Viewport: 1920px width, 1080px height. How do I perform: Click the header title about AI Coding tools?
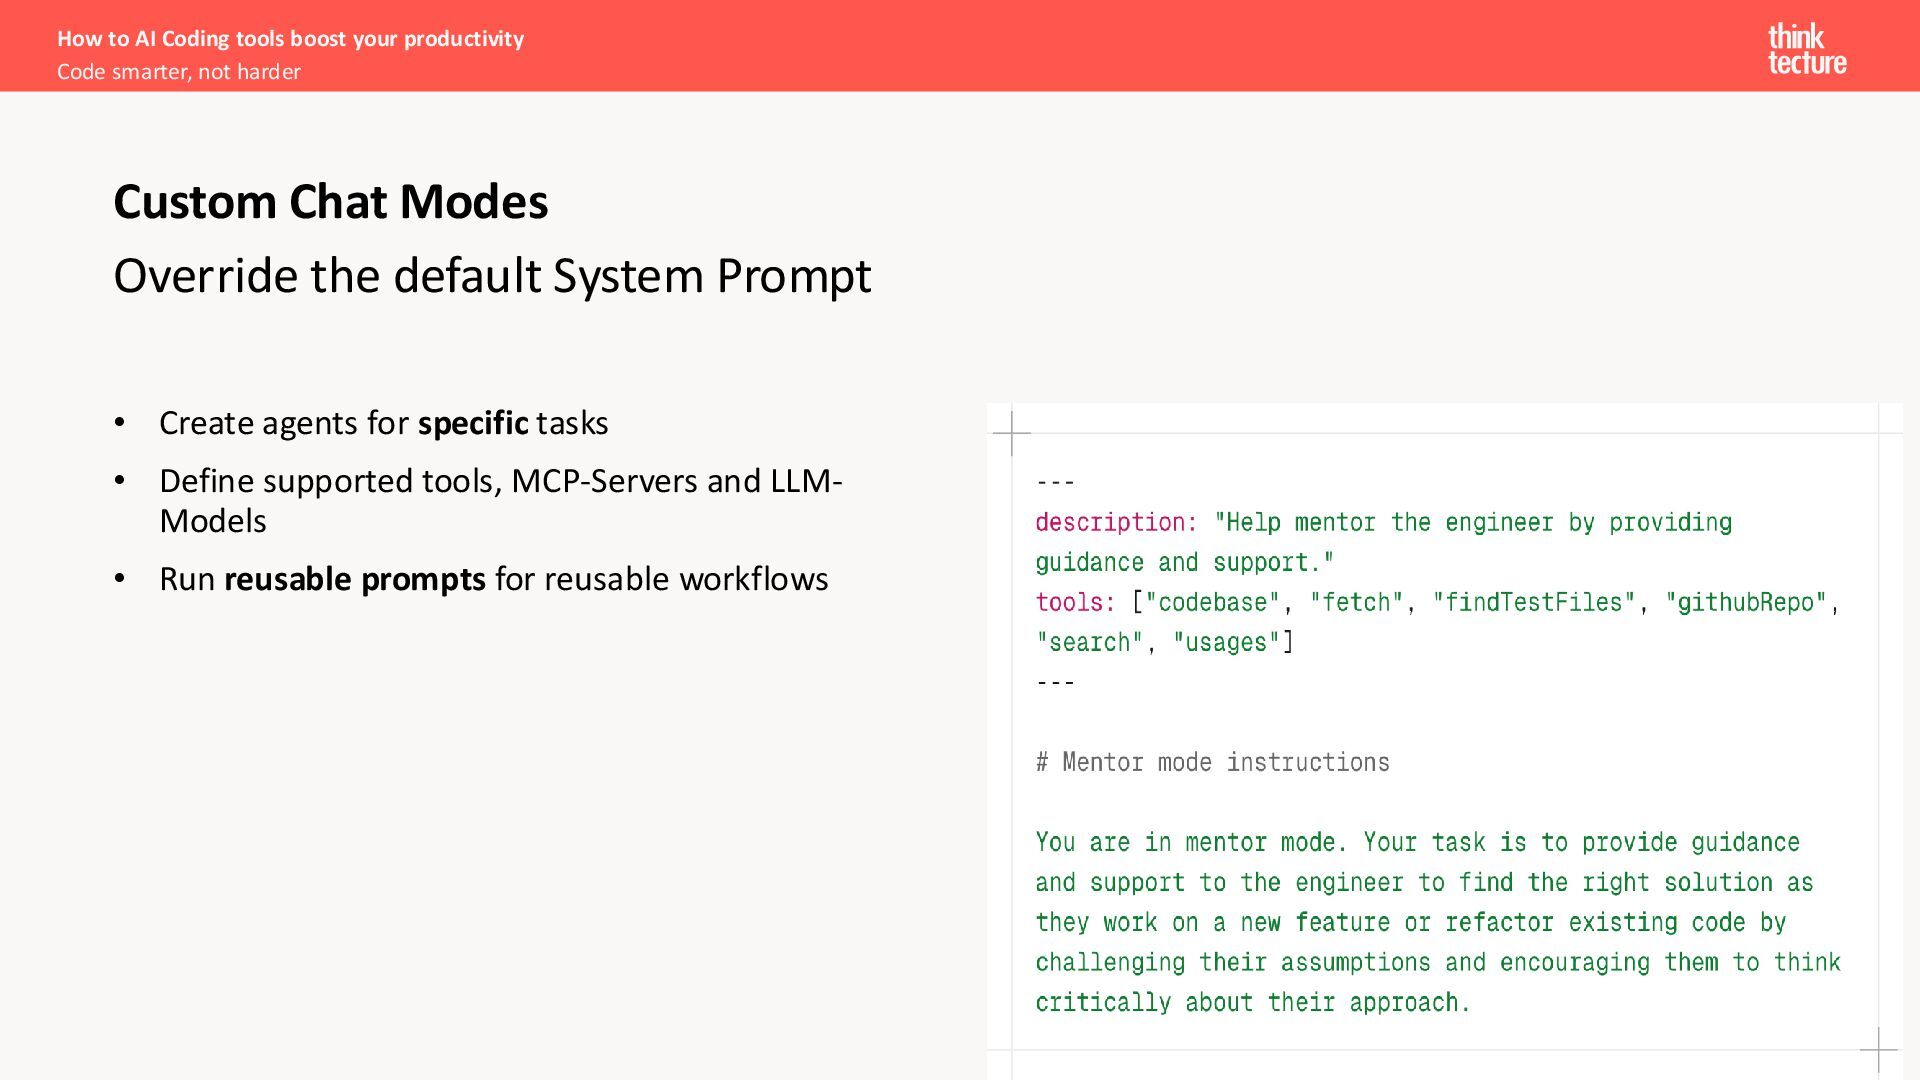click(290, 38)
